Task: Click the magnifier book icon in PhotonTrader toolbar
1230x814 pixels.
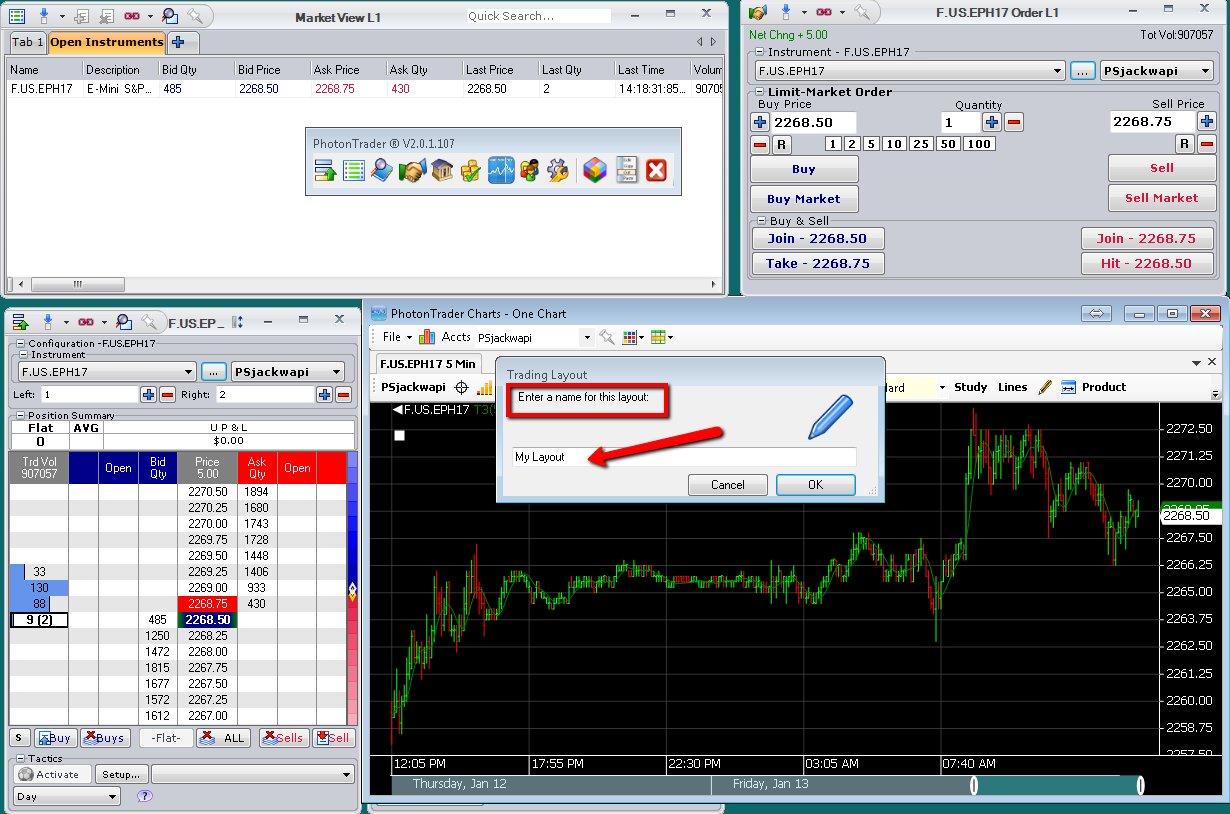Action: [x=382, y=171]
